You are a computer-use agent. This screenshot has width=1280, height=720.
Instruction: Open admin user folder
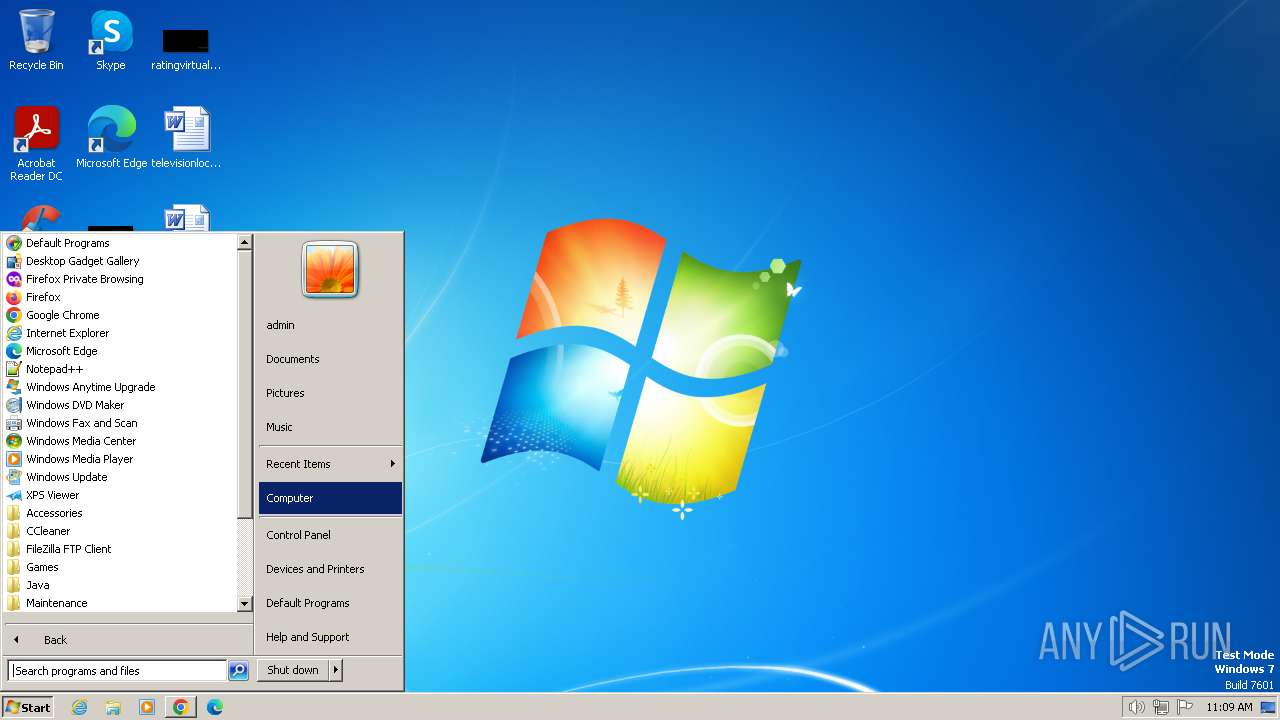click(x=330, y=325)
